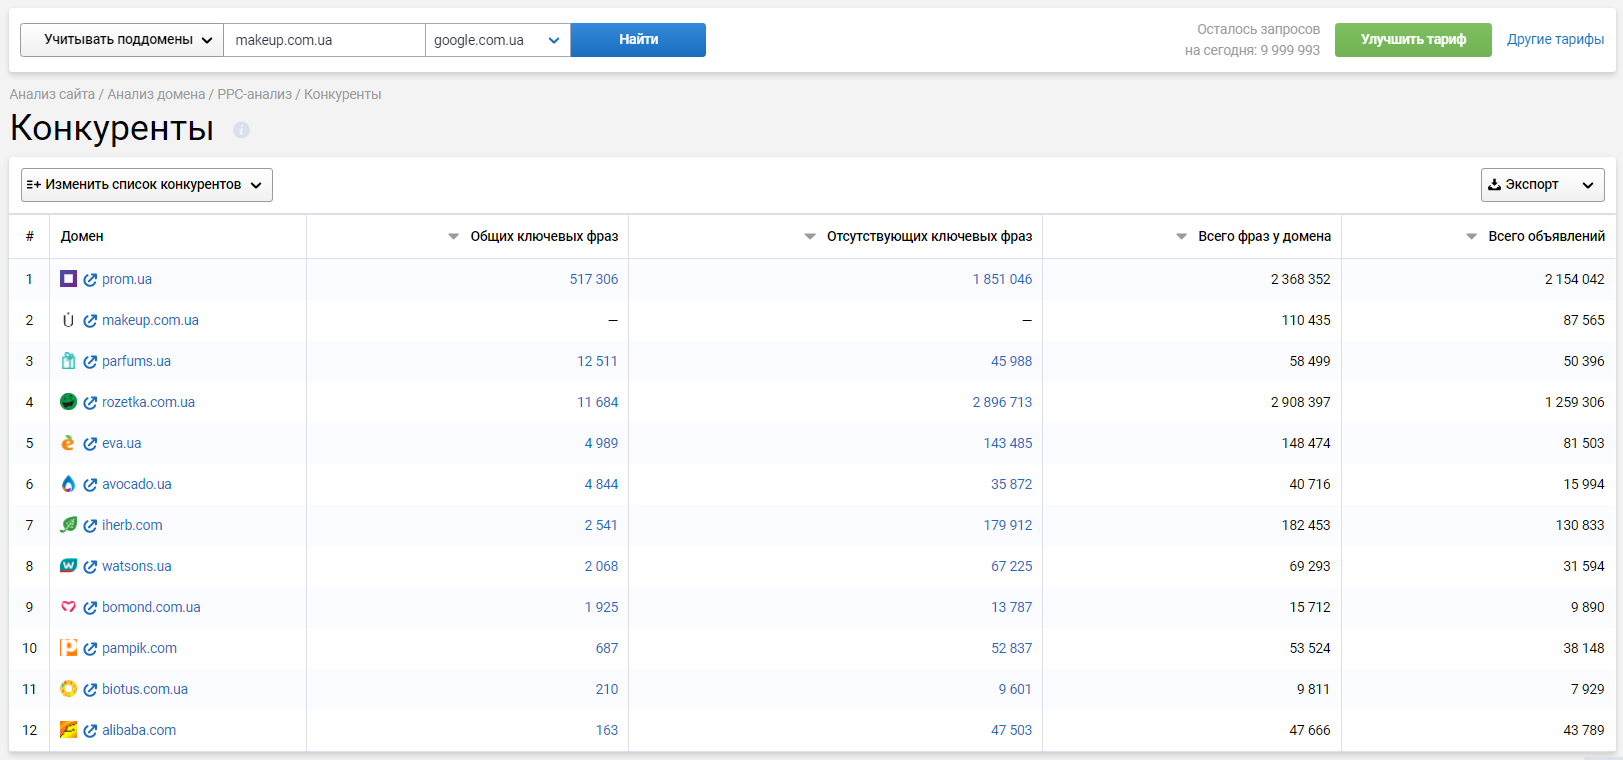Click missing phrases value 9 601
1623x760 pixels.
(1015, 689)
